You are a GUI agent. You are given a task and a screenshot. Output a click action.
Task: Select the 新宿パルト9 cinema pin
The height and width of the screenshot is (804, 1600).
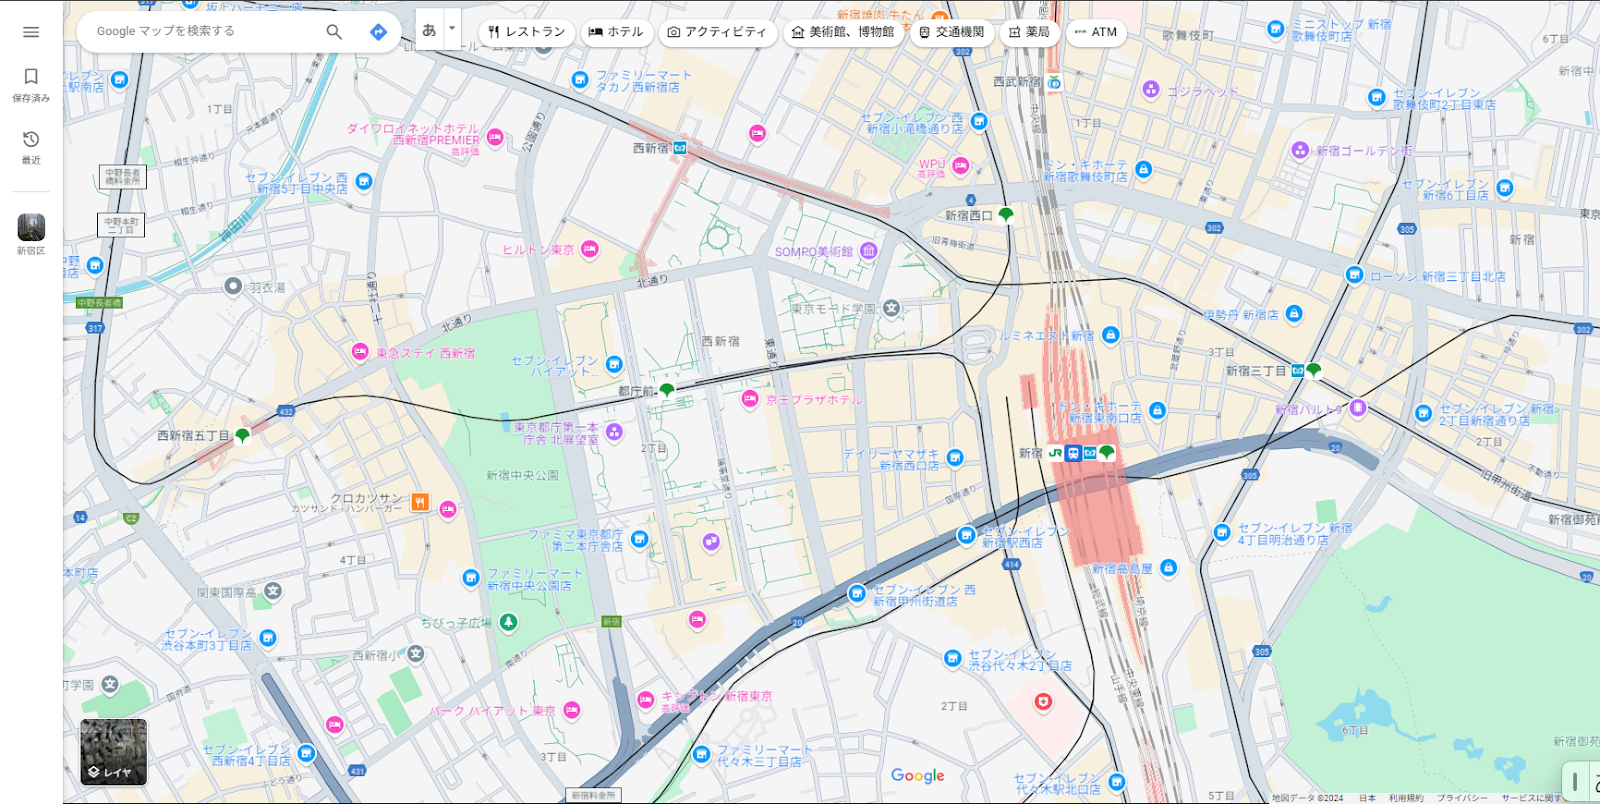click(x=1358, y=407)
